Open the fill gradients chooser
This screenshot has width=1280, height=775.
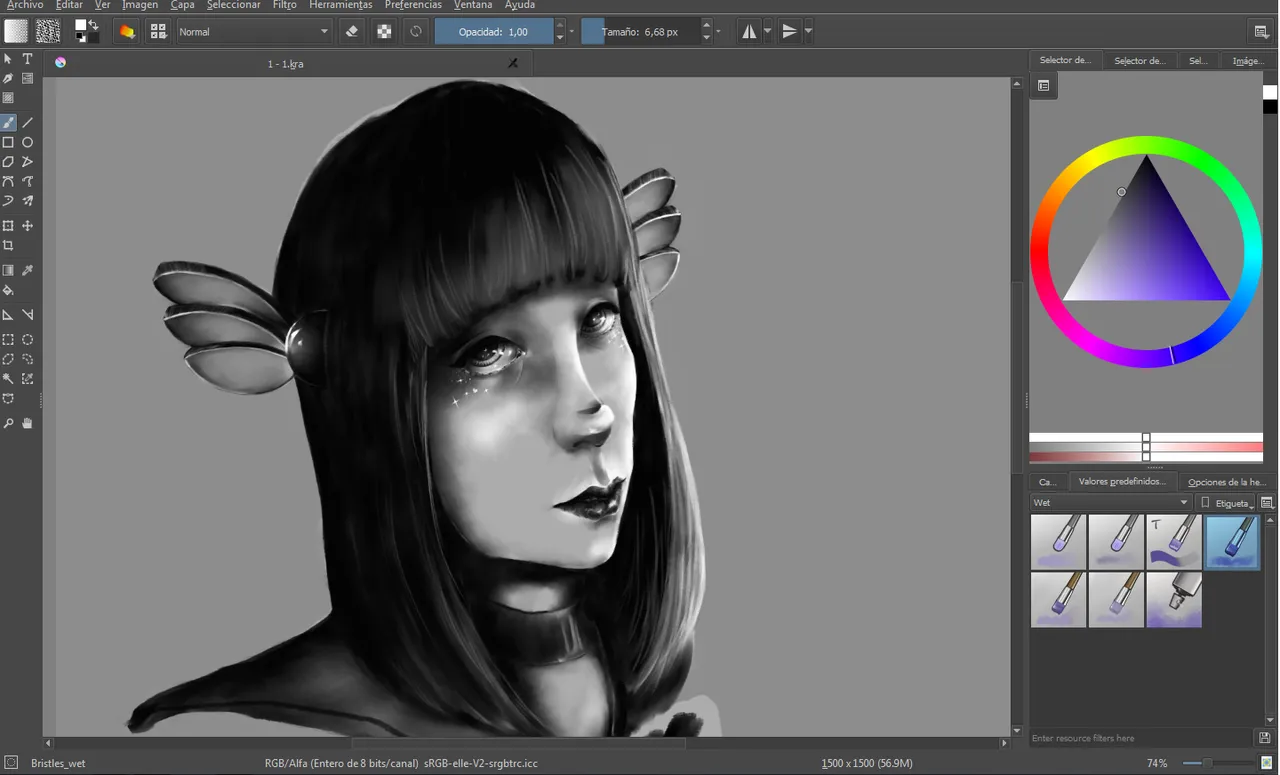16,32
